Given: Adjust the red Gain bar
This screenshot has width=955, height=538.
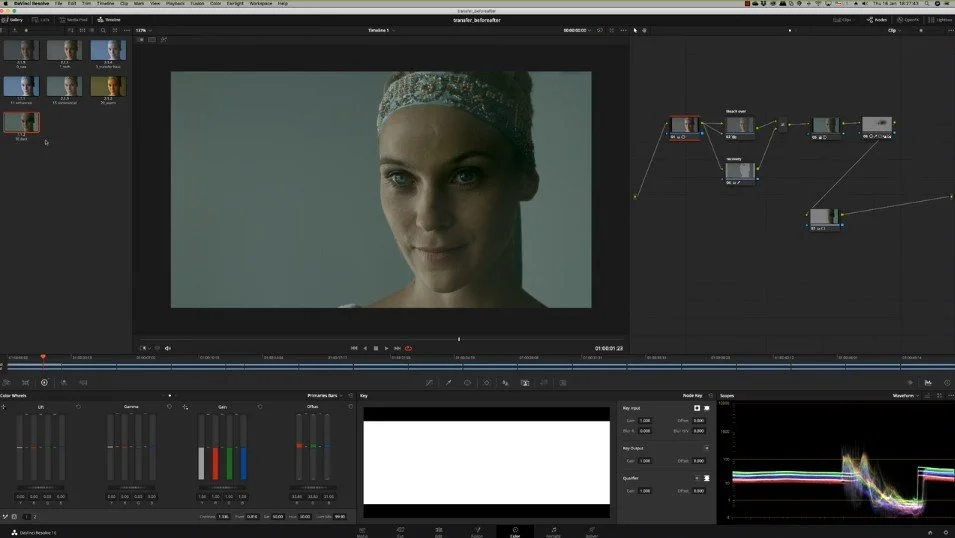Looking at the screenshot, I should click(x=216, y=447).
